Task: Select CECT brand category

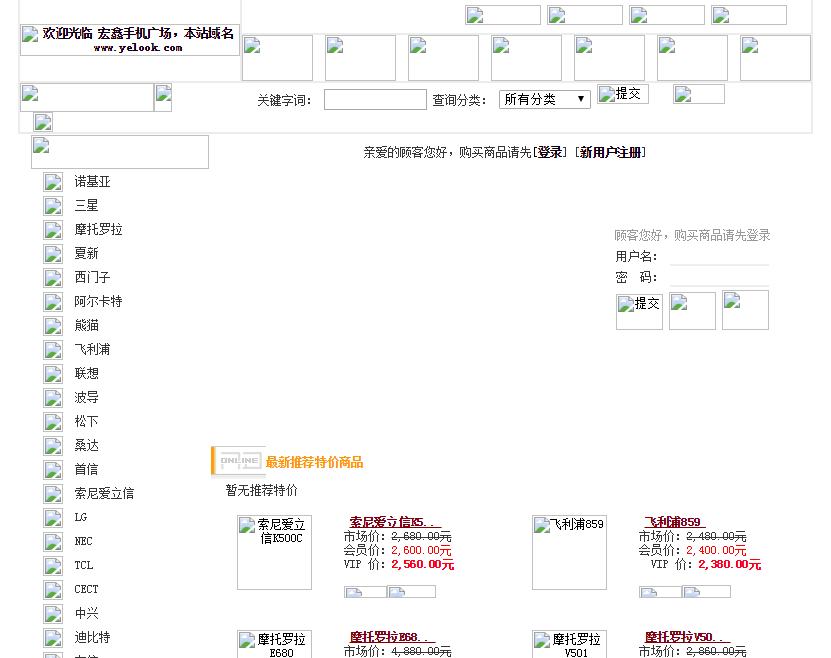Action: [86, 589]
